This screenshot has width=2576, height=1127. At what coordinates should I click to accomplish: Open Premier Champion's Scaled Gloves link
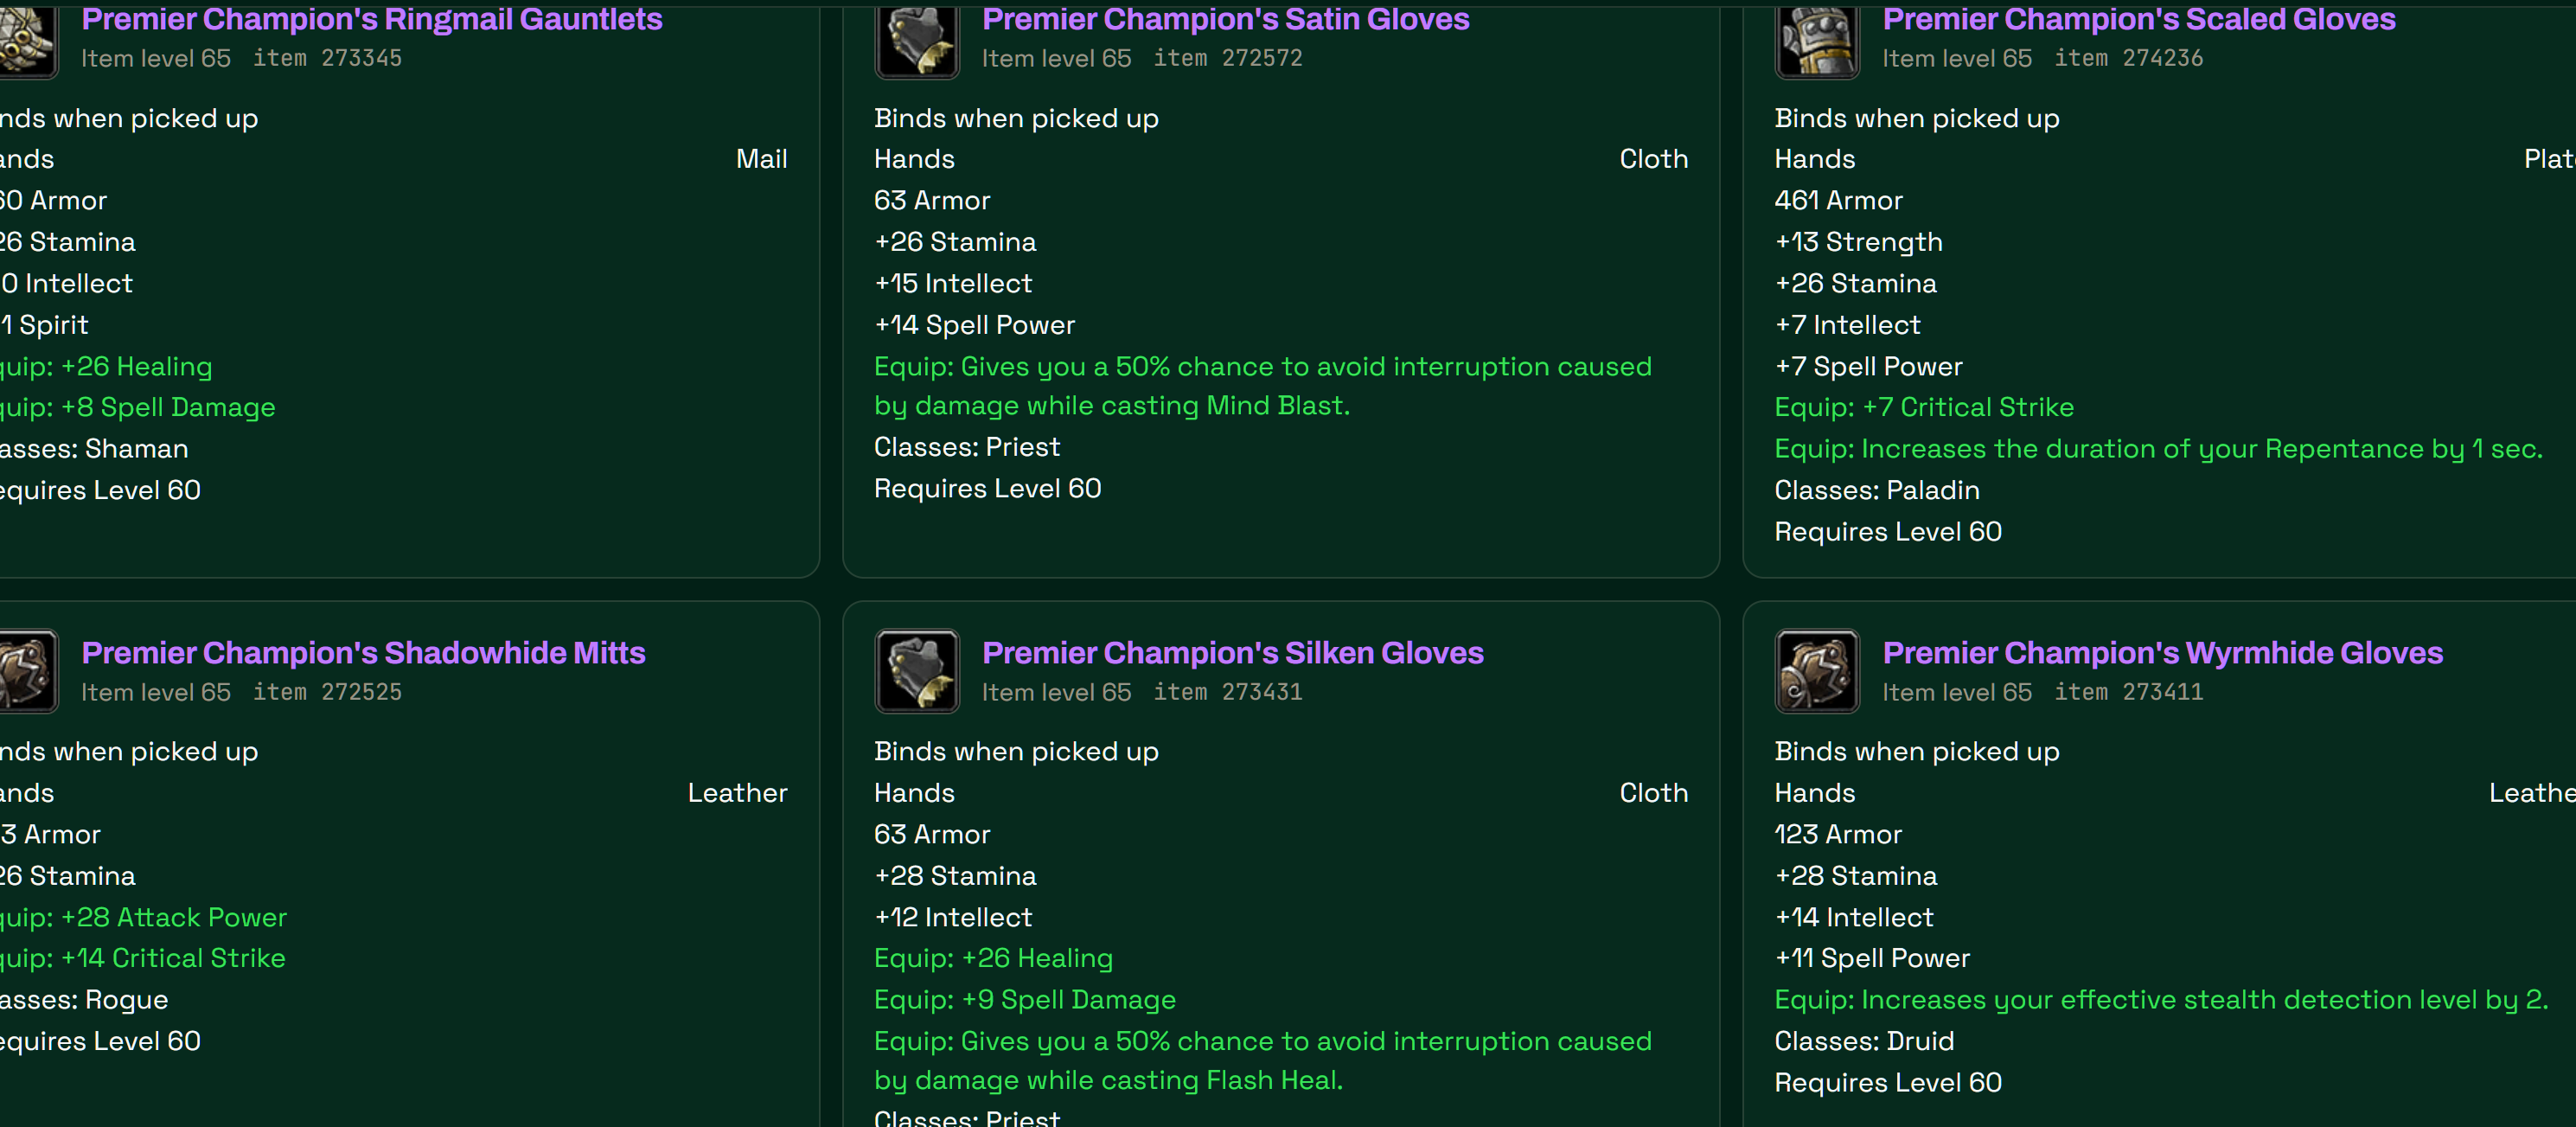pos(2139,19)
